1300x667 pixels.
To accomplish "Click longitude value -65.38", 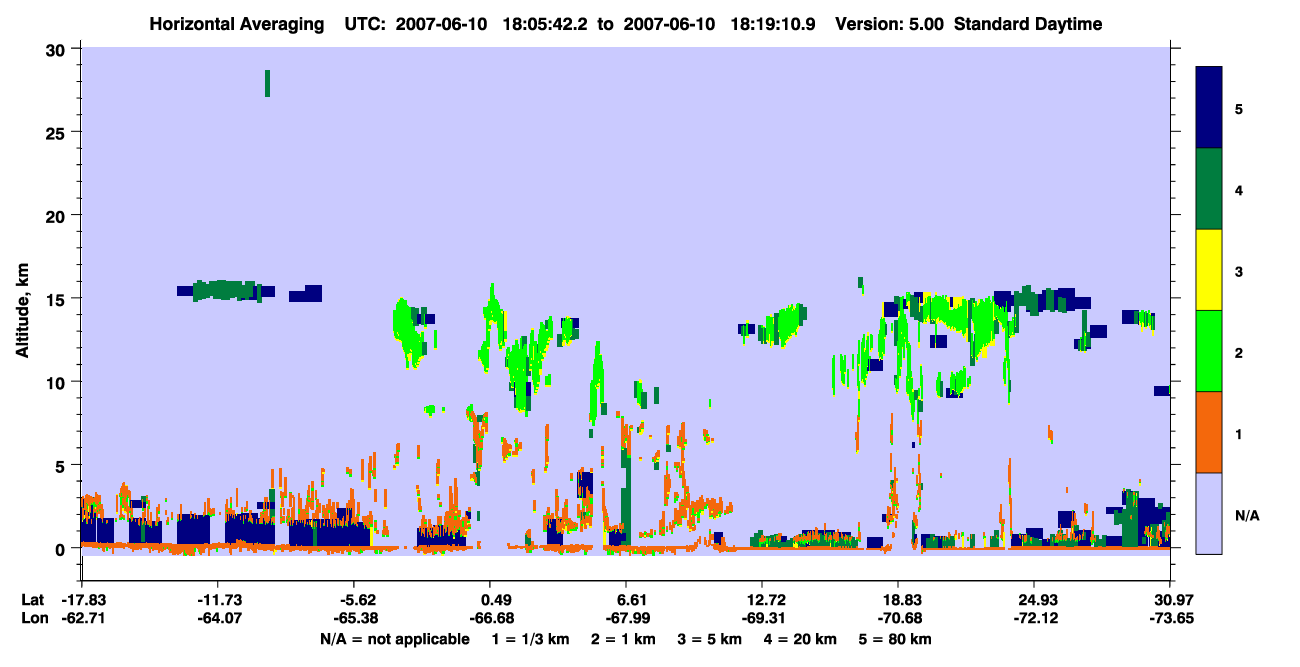I will point(354,618).
